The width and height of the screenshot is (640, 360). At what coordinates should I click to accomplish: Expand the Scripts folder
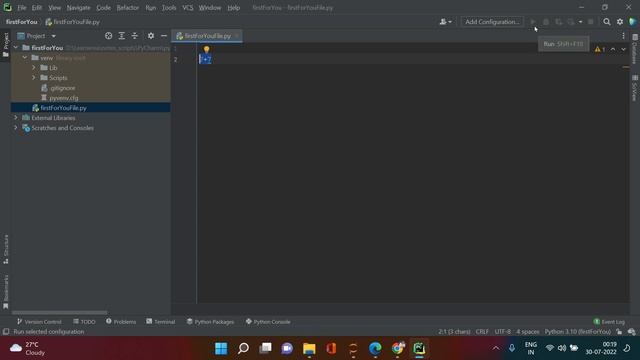pos(34,78)
